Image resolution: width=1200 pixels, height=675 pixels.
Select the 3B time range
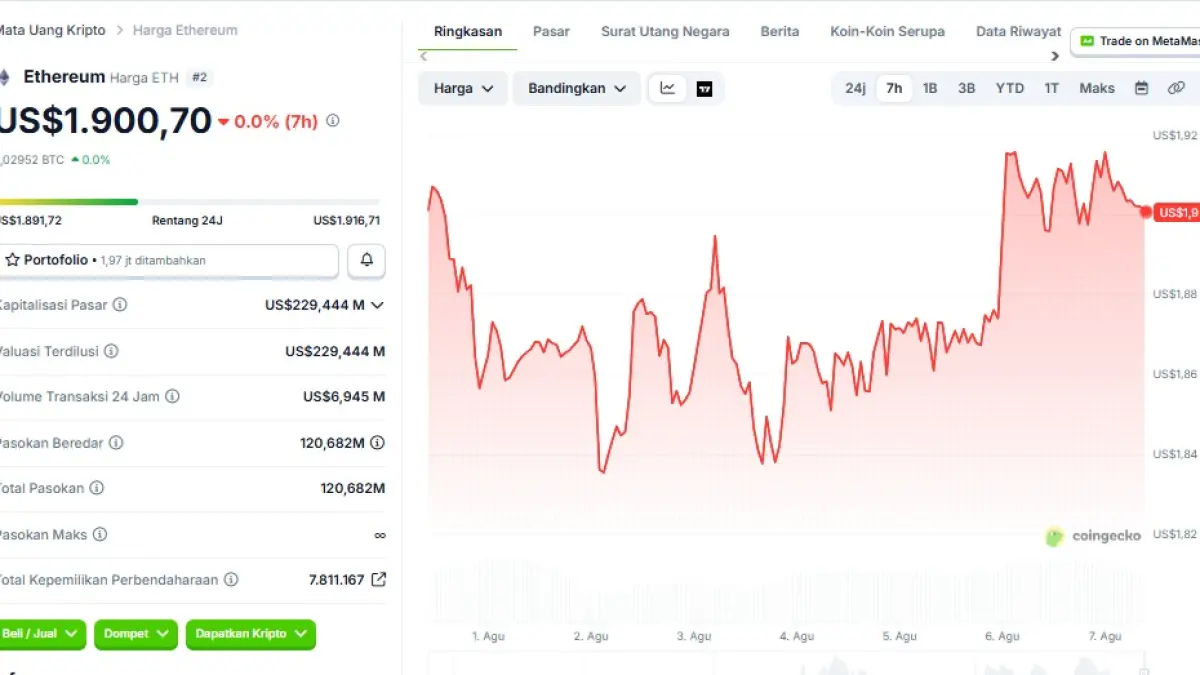click(966, 88)
